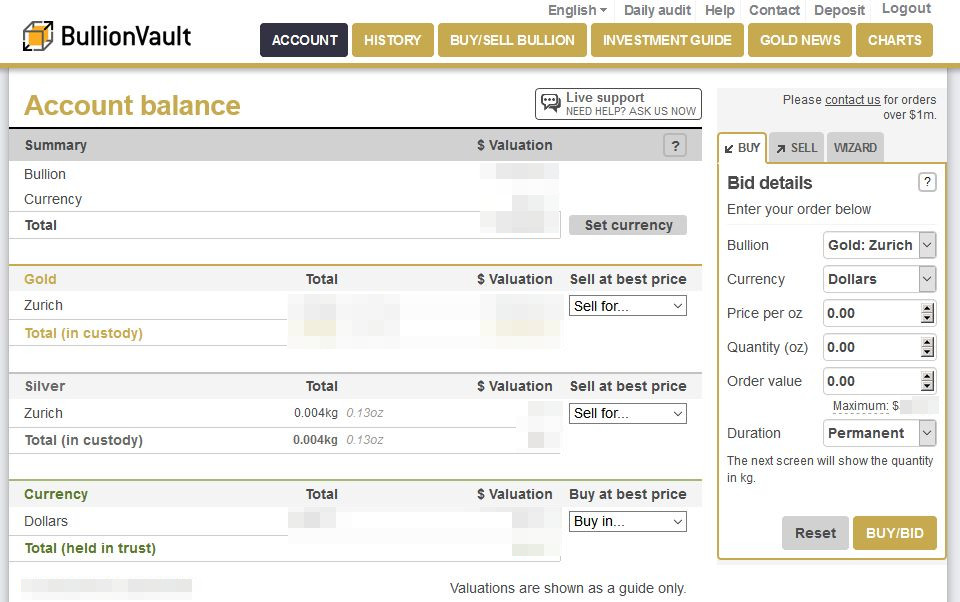Decrease Price per oz with down arrow

(928, 318)
